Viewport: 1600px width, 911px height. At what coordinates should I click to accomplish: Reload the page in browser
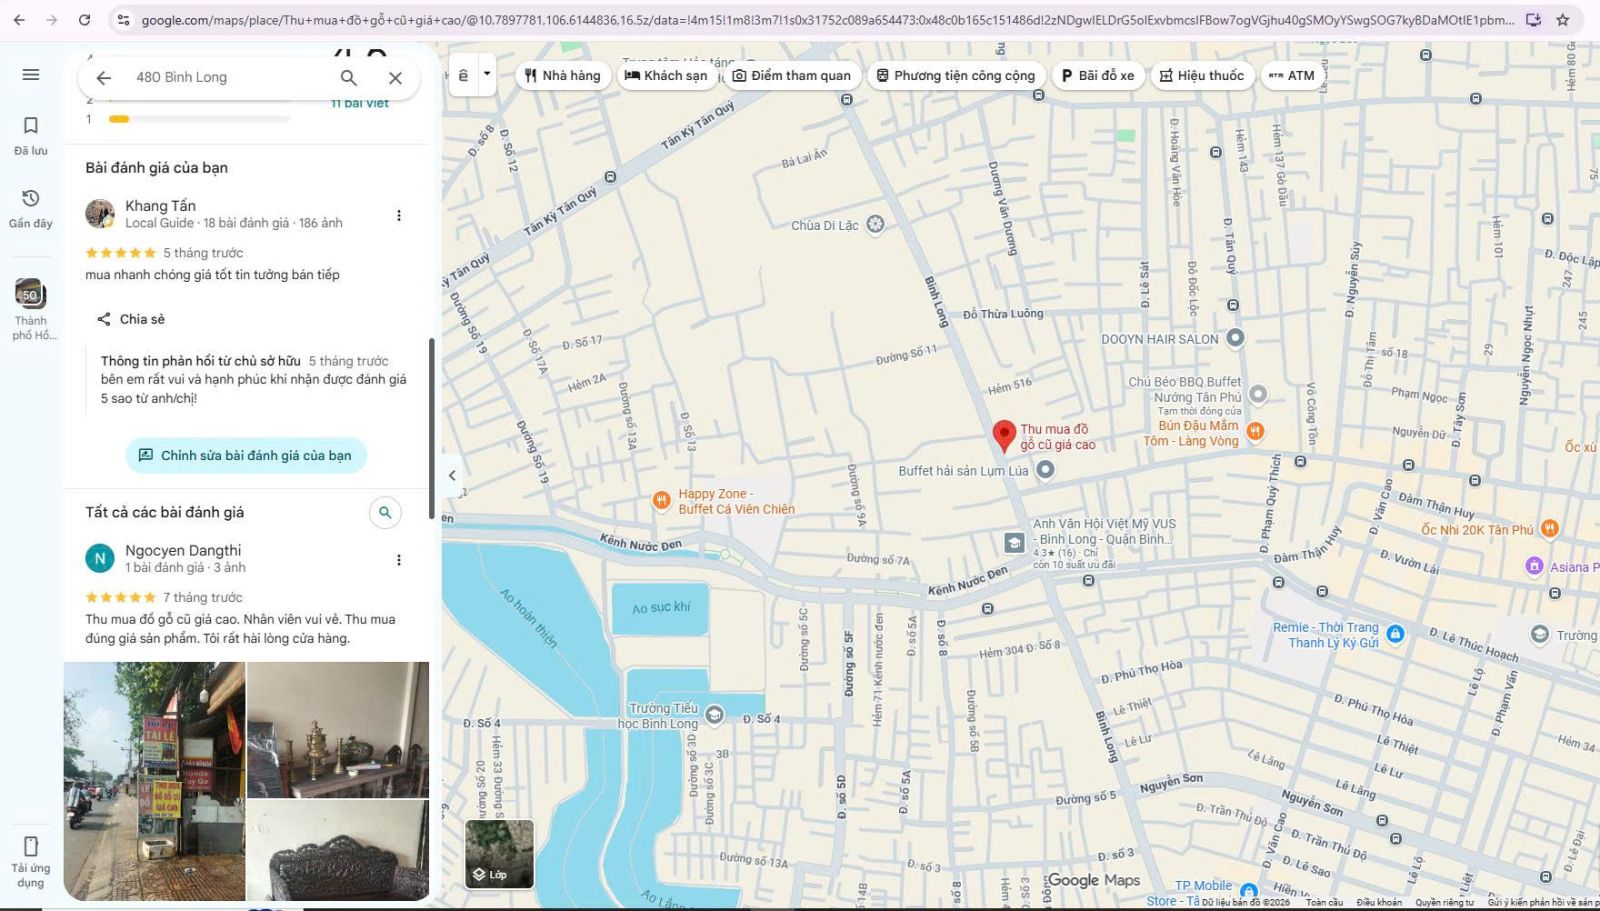pyautogui.click(x=85, y=19)
